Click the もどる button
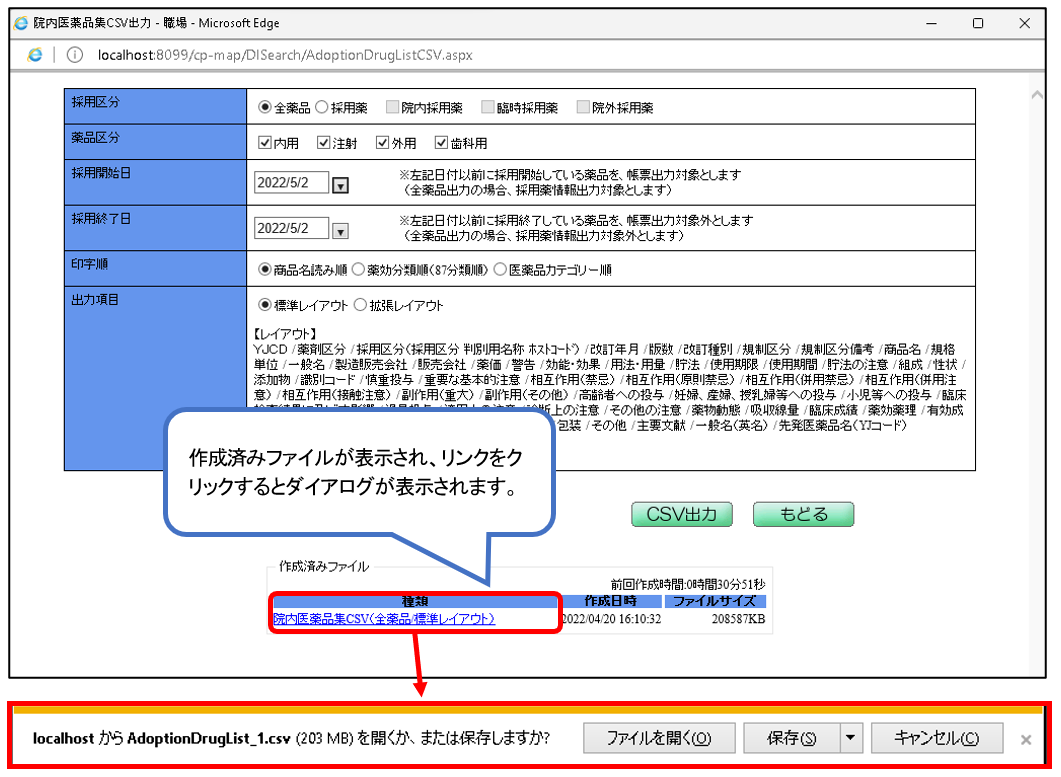The width and height of the screenshot is (1061, 777). [x=803, y=514]
